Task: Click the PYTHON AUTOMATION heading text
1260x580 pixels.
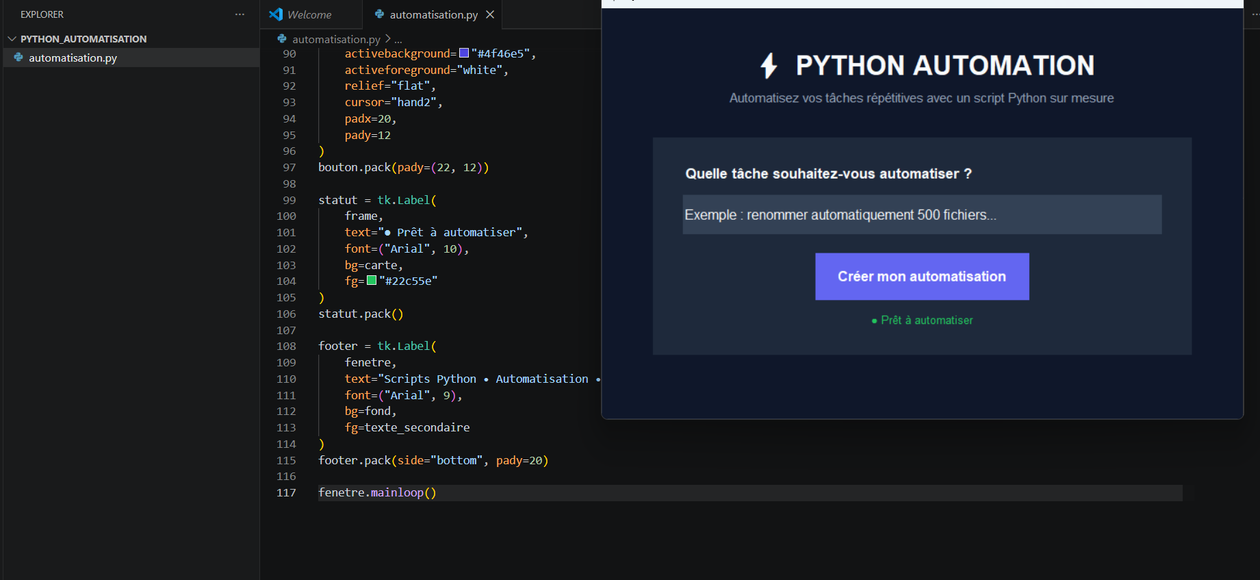Action: pyautogui.click(x=945, y=66)
